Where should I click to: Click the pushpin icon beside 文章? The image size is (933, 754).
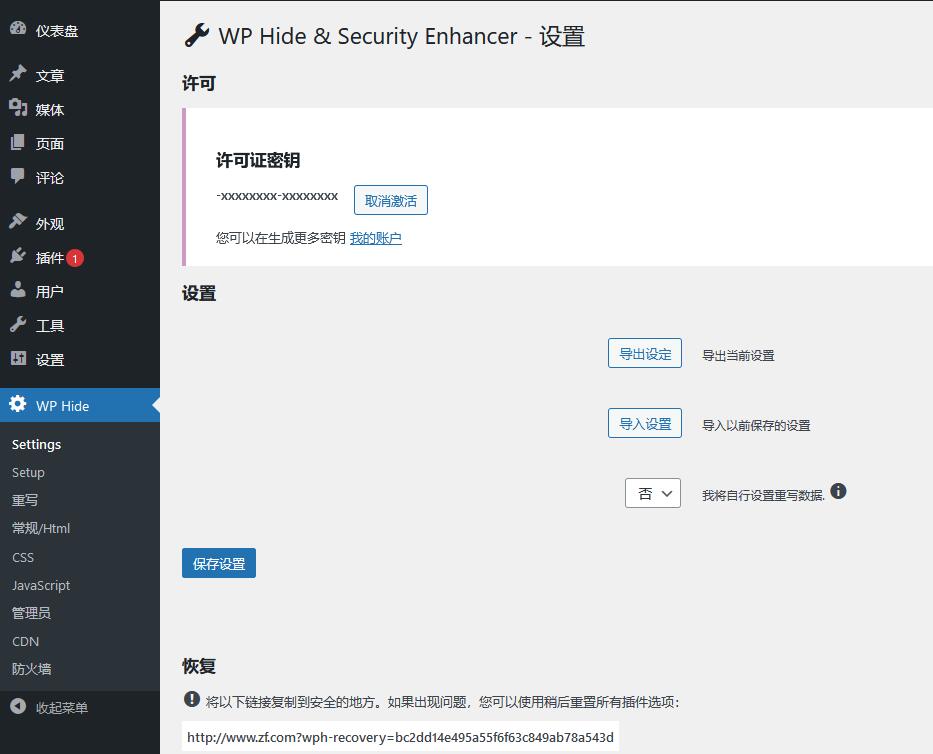pos(18,73)
